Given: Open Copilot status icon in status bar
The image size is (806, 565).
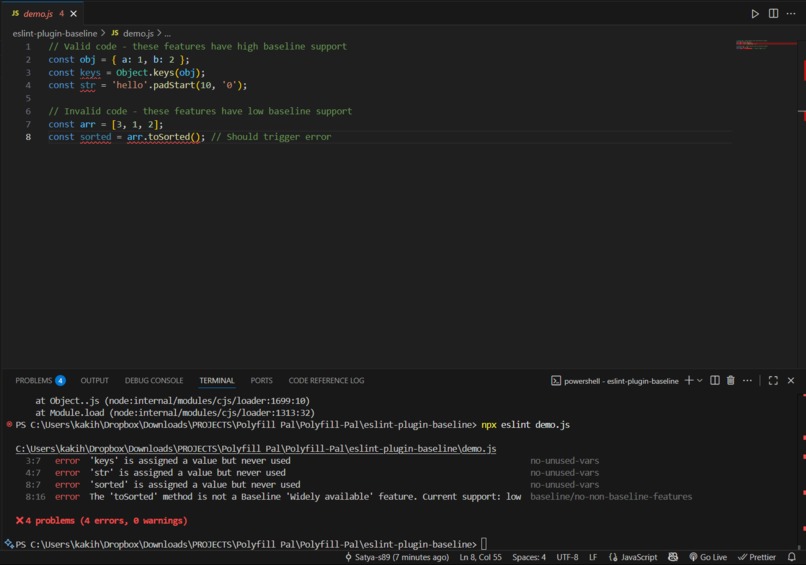Looking at the screenshot, I should (x=673, y=557).
